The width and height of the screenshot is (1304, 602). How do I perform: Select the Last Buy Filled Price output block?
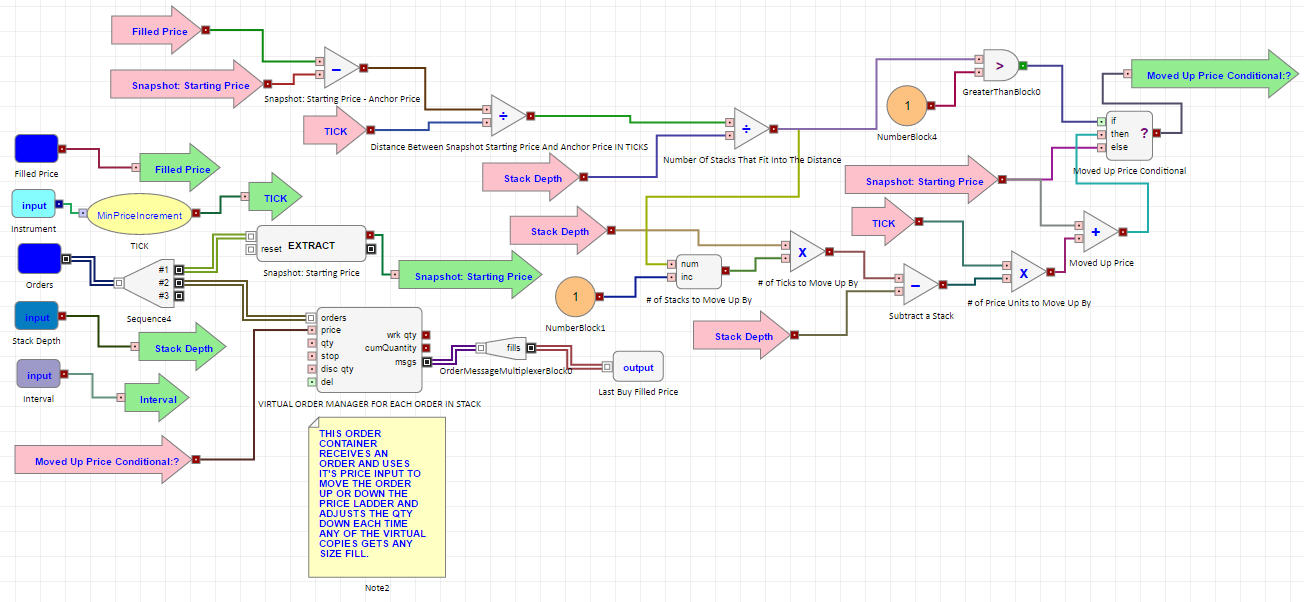coord(638,367)
